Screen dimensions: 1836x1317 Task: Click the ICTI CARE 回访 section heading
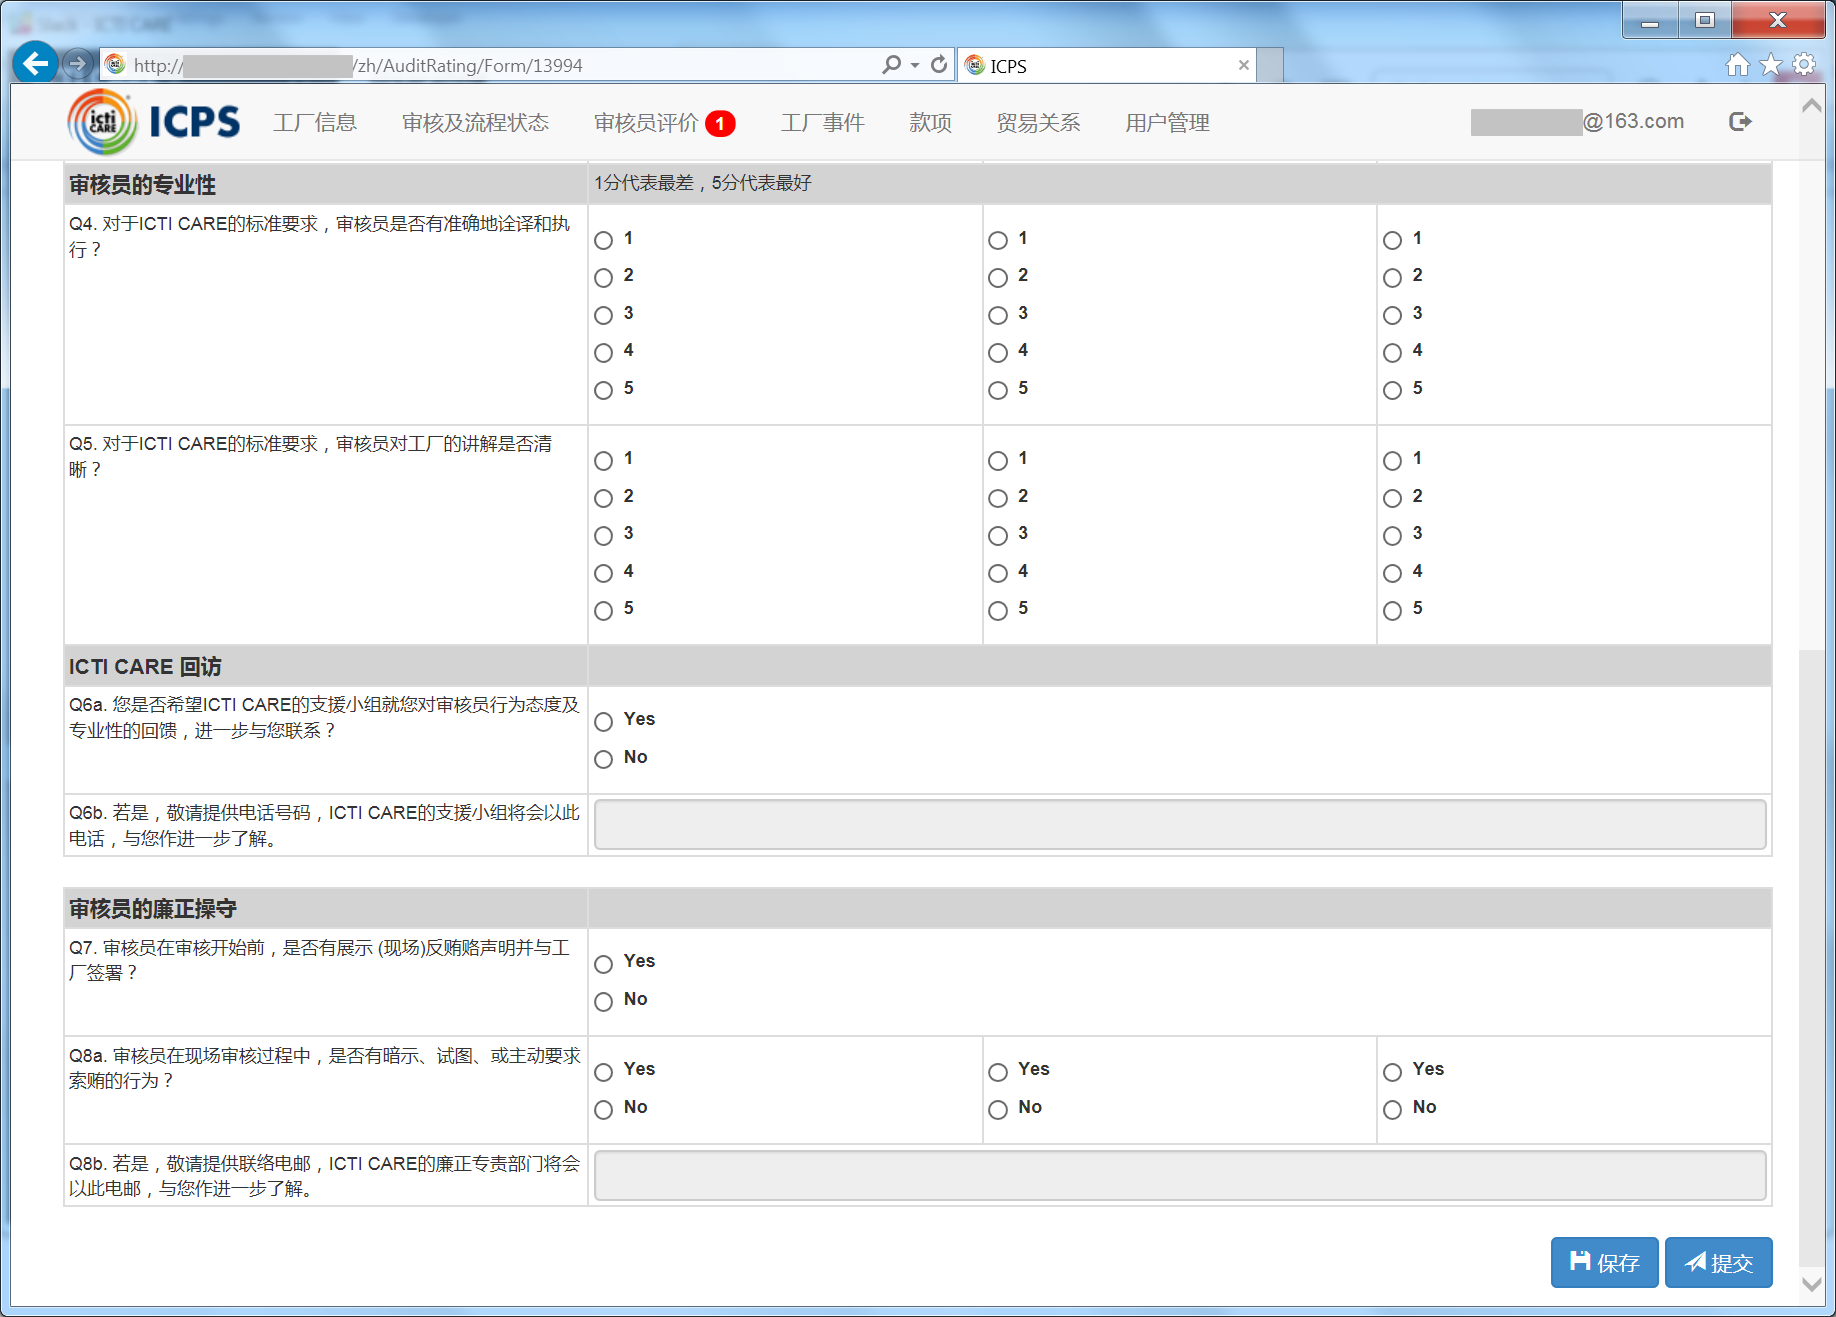pyautogui.click(x=145, y=667)
